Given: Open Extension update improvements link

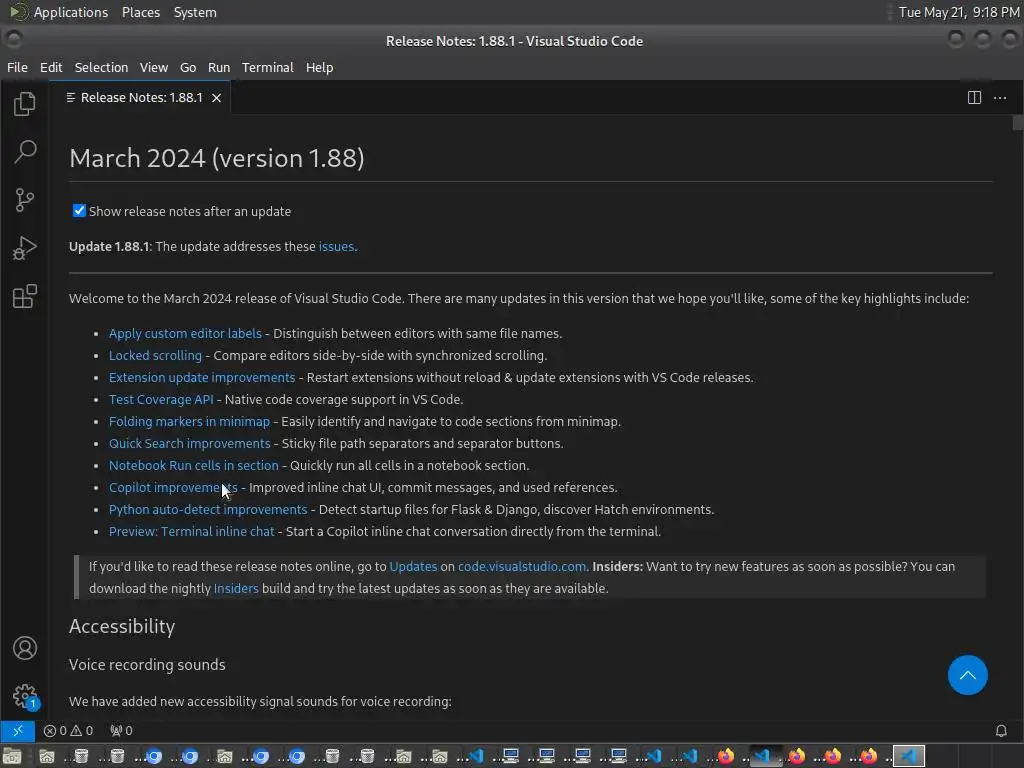Looking at the screenshot, I should [202, 377].
